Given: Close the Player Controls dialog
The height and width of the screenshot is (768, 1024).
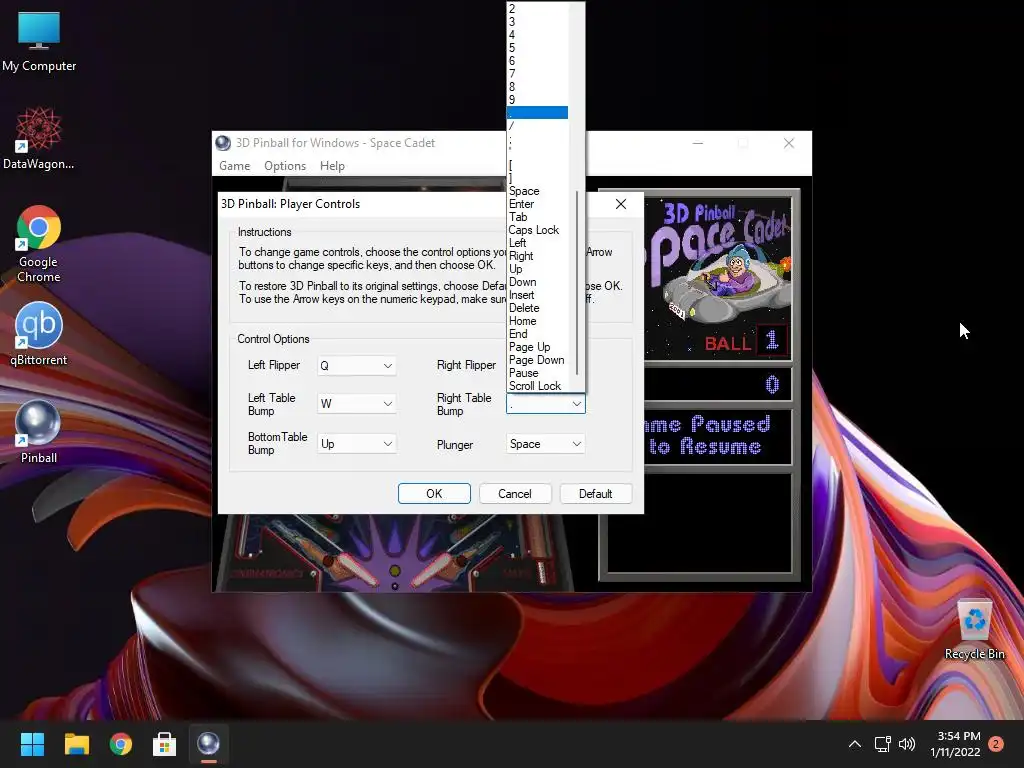Looking at the screenshot, I should click(x=620, y=204).
